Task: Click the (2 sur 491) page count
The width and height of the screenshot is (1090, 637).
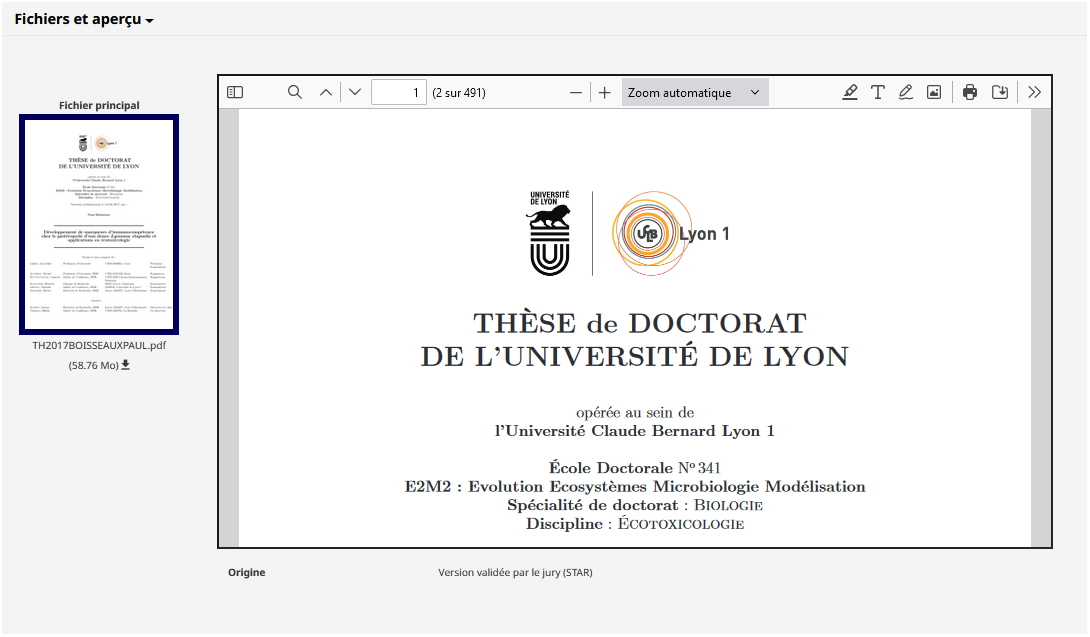Action: tap(459, 93)
